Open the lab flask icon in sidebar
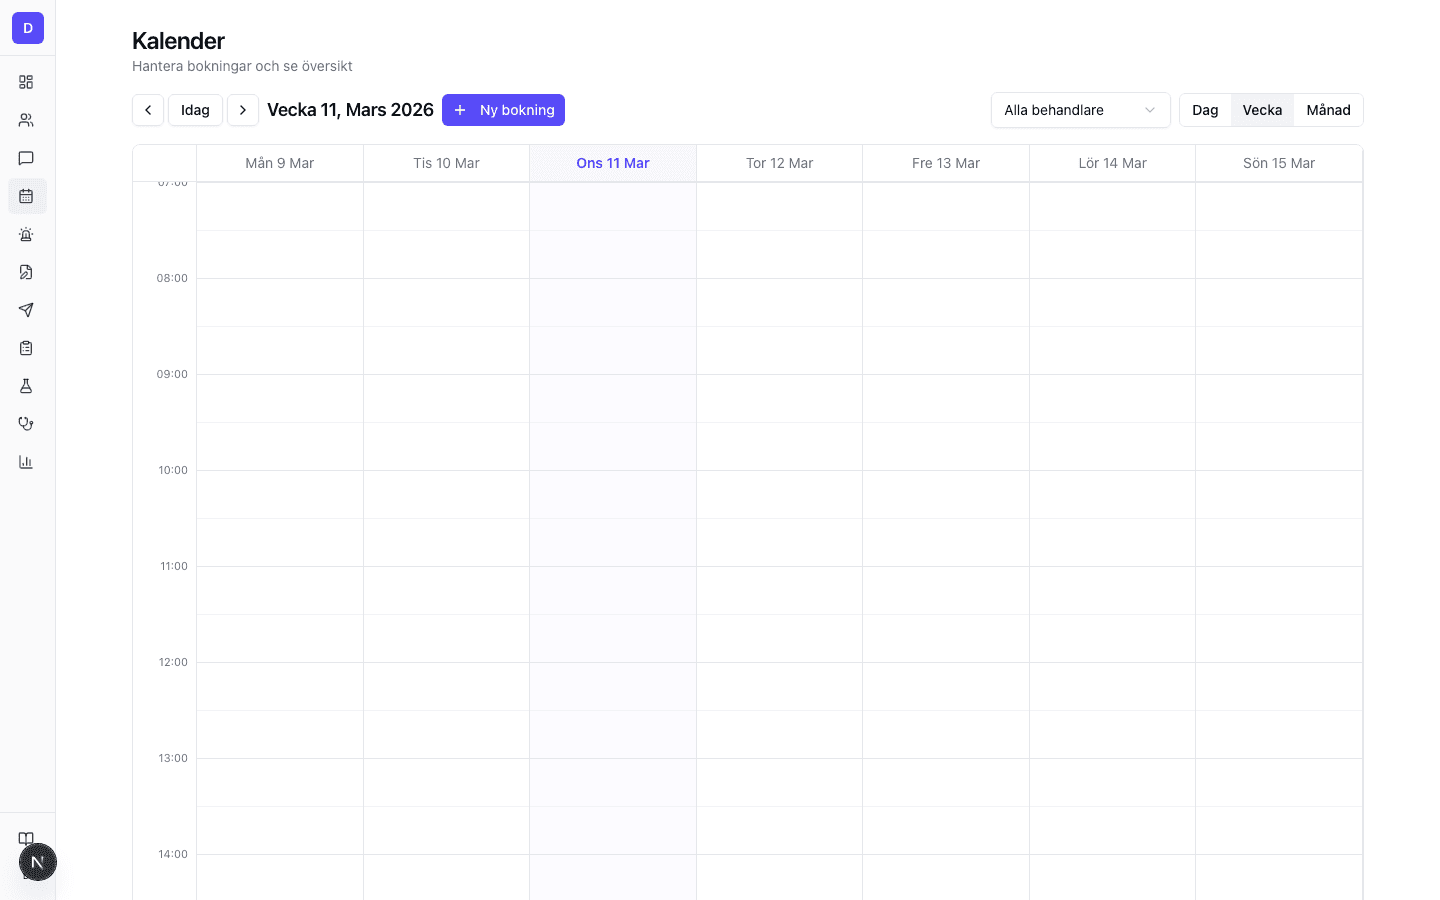The image size is (1440, 900). point(26,386)
